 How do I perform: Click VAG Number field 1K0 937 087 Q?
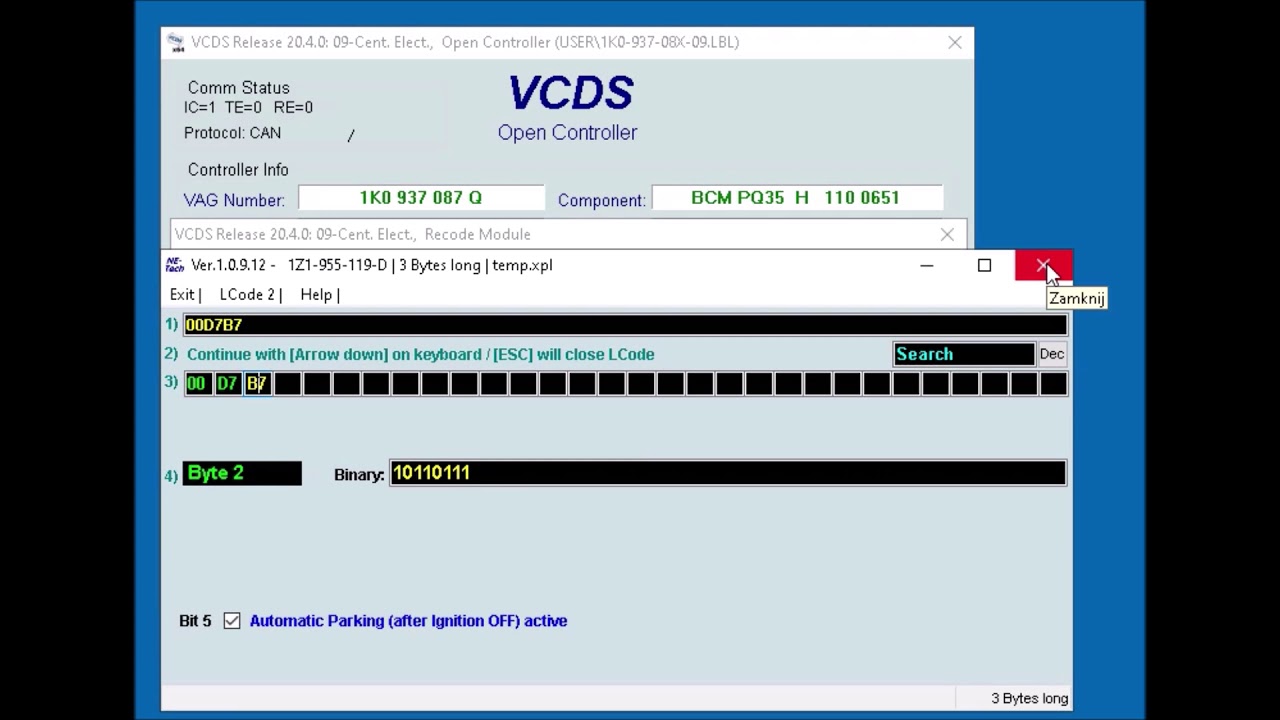(x=421, y=198)
